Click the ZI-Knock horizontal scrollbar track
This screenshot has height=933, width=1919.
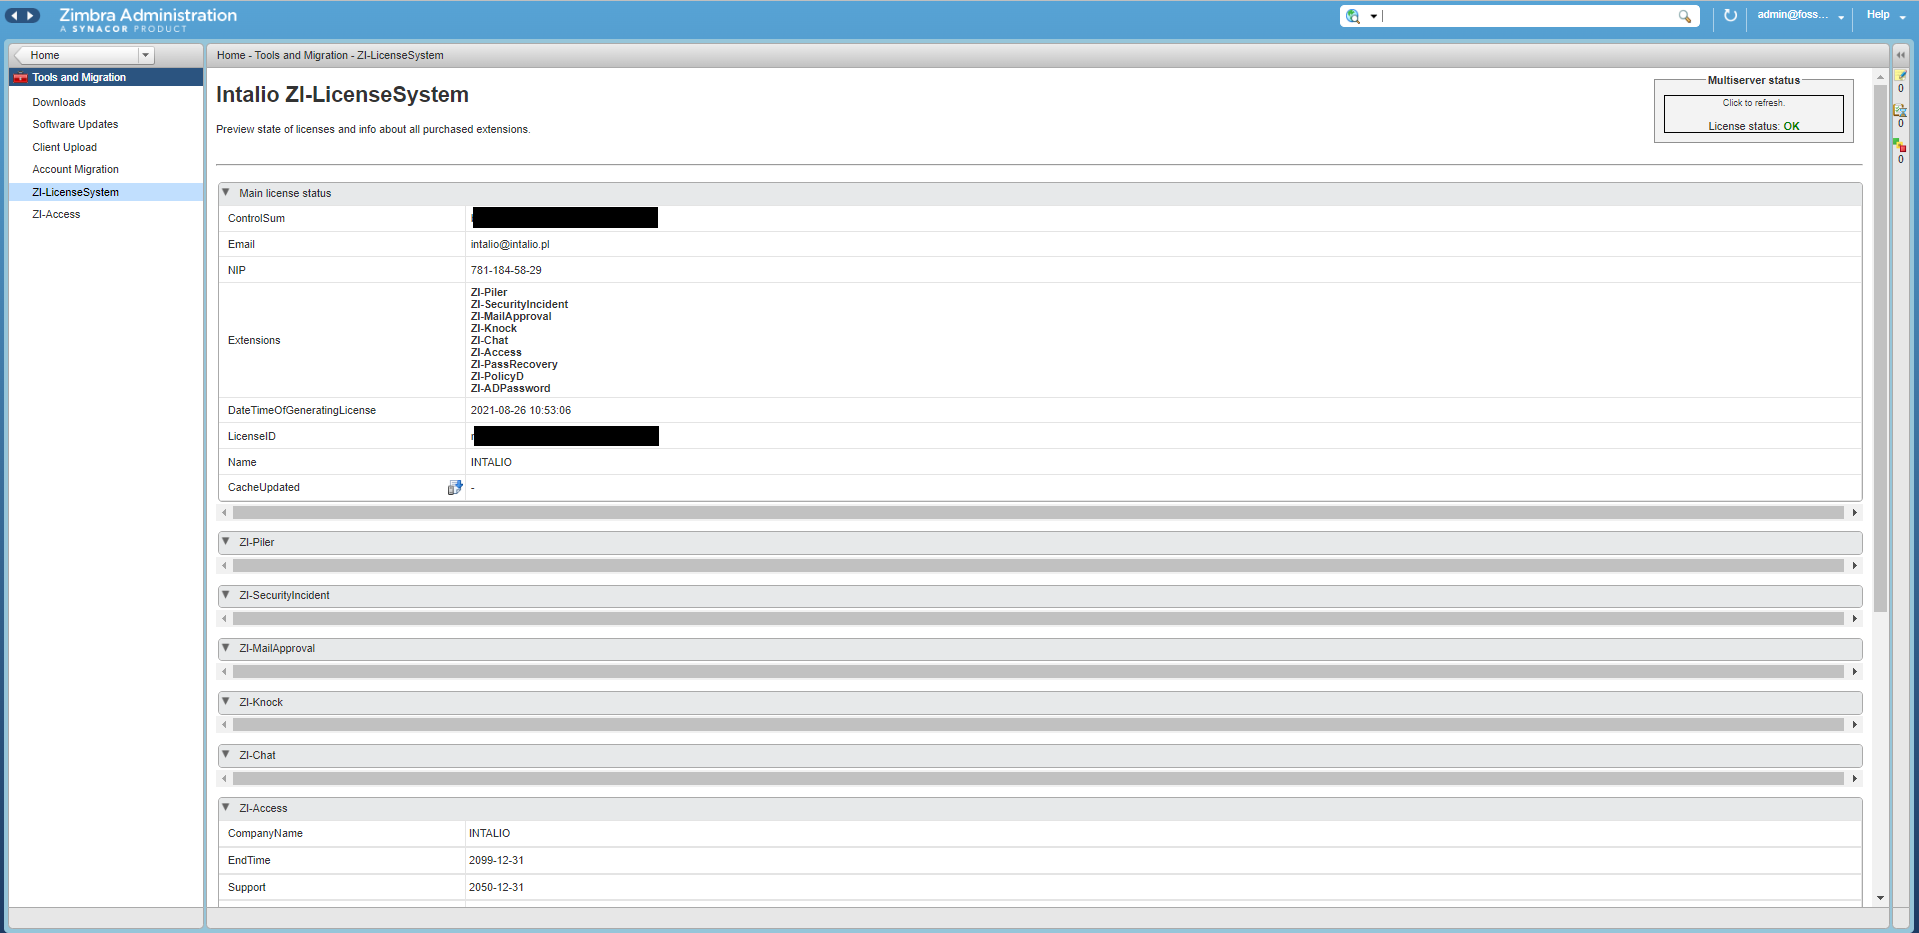tap(1038, 724)
